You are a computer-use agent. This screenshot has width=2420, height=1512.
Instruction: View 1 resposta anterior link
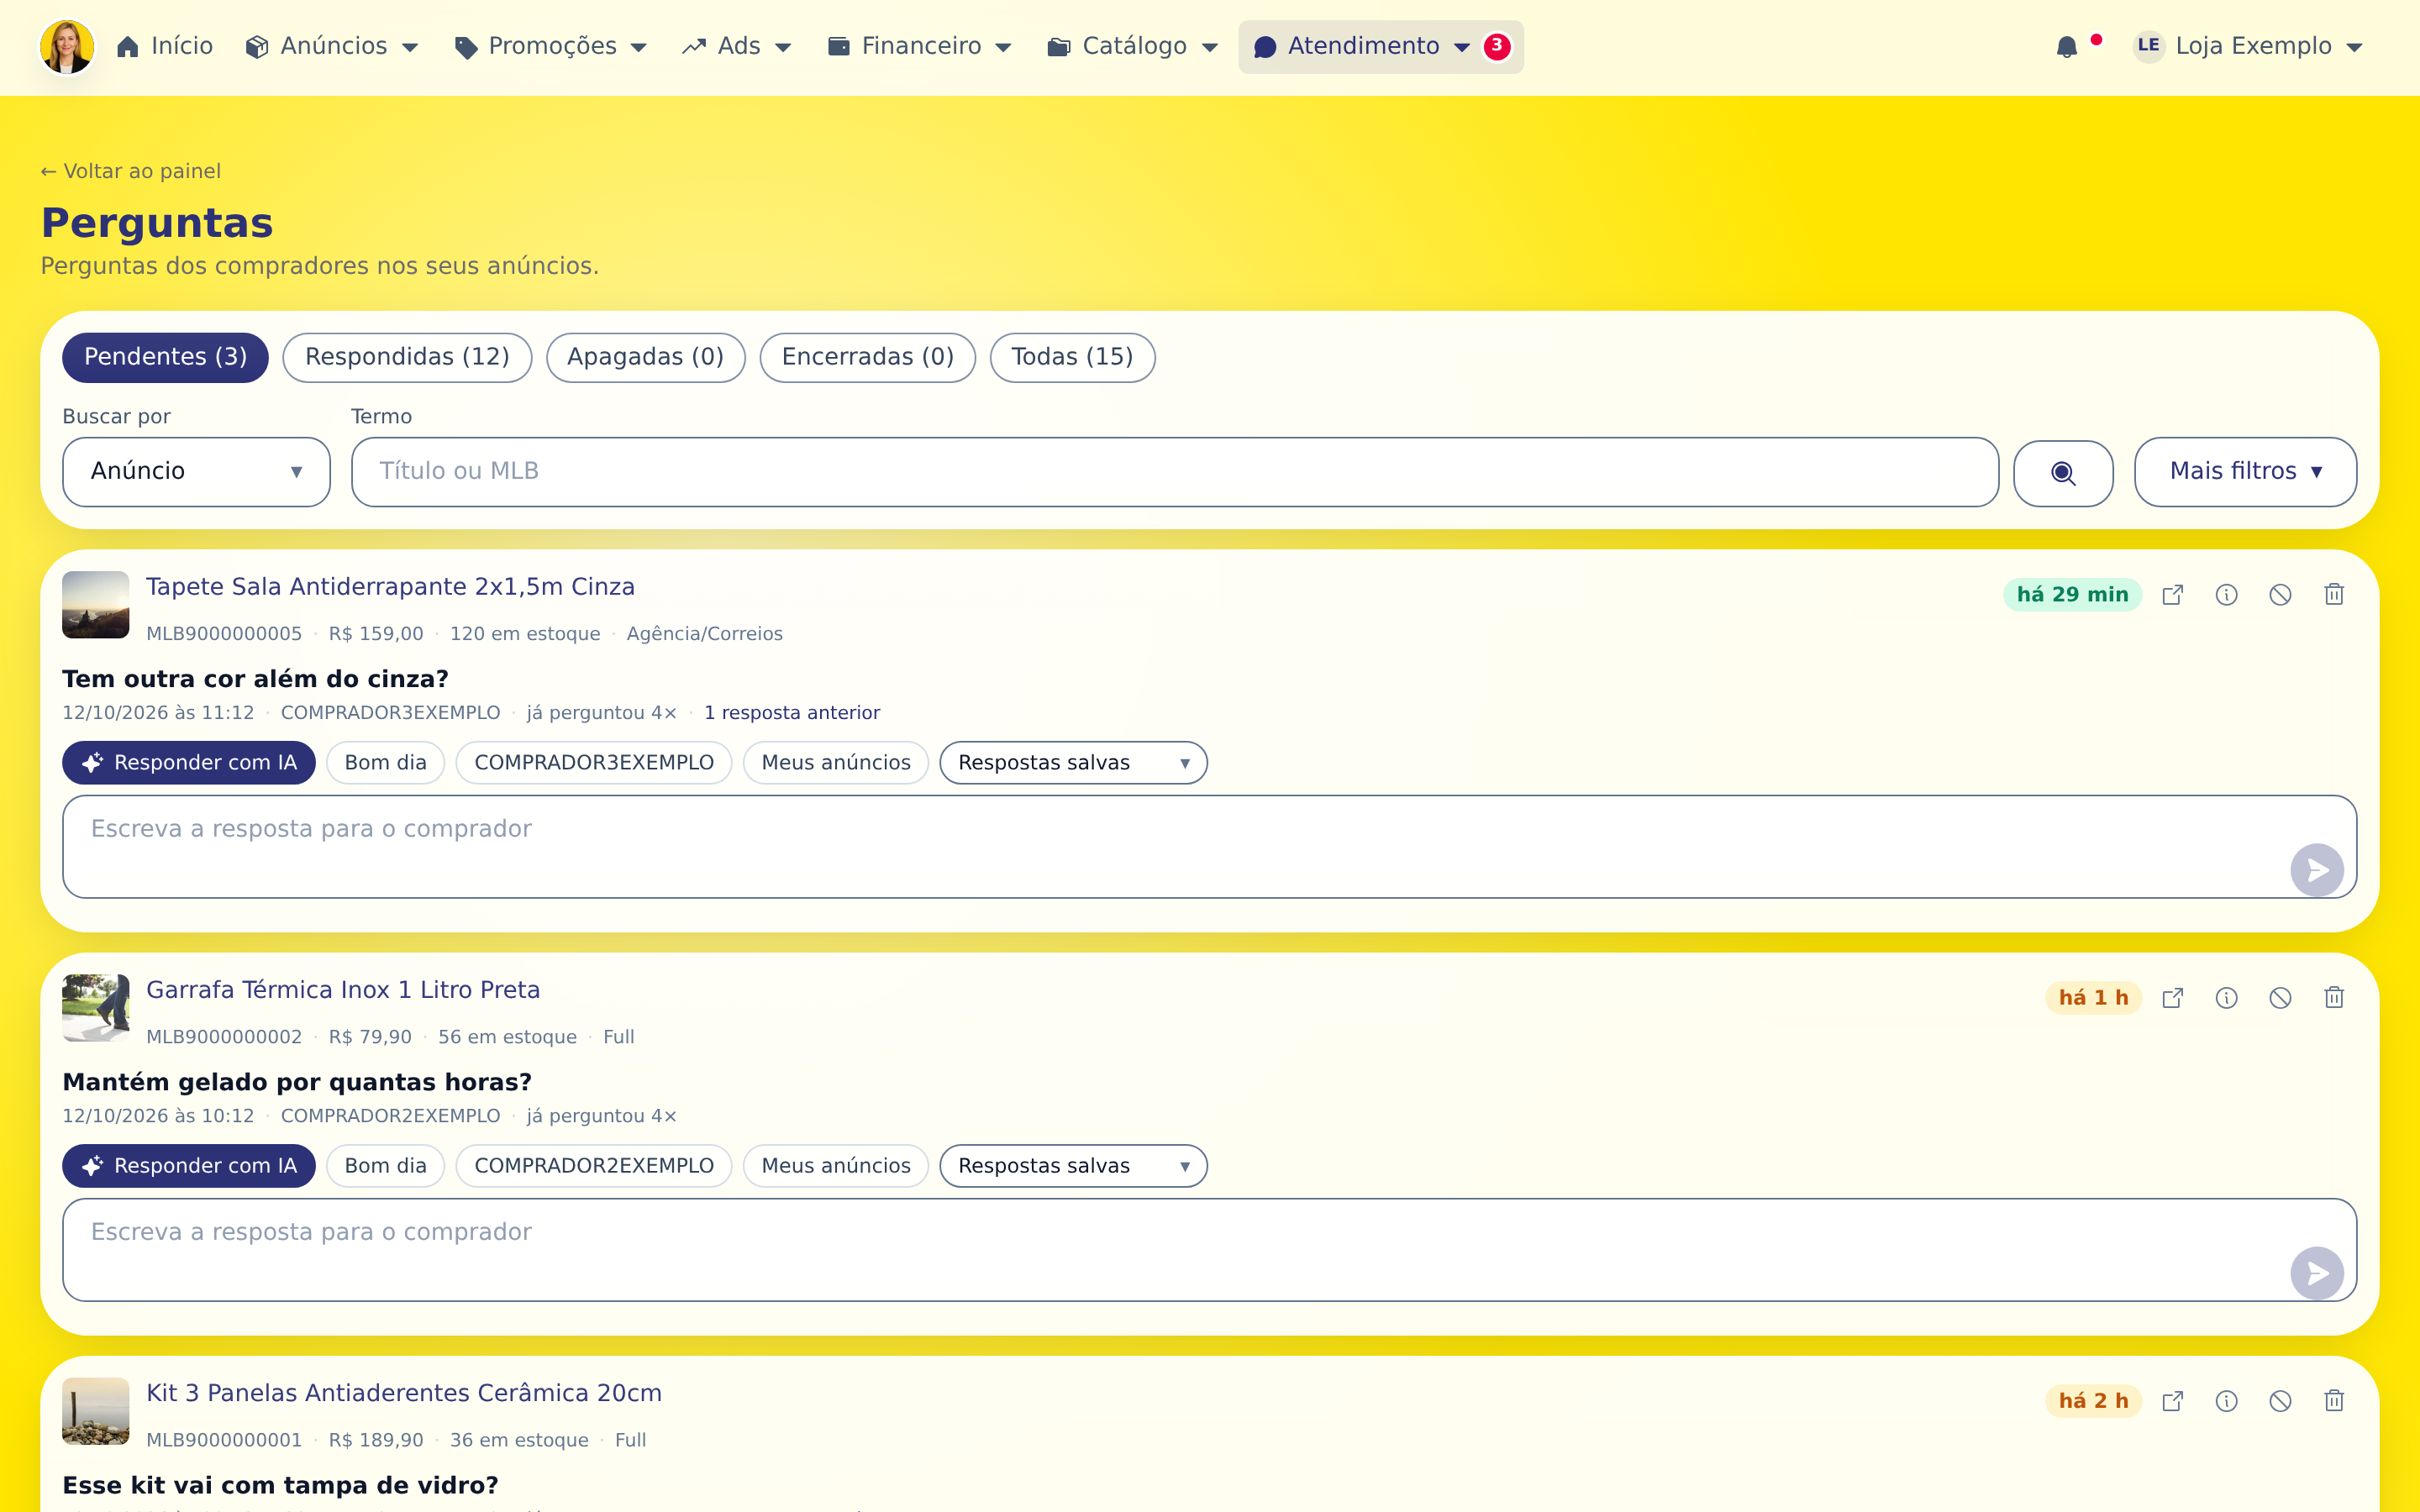792,713
